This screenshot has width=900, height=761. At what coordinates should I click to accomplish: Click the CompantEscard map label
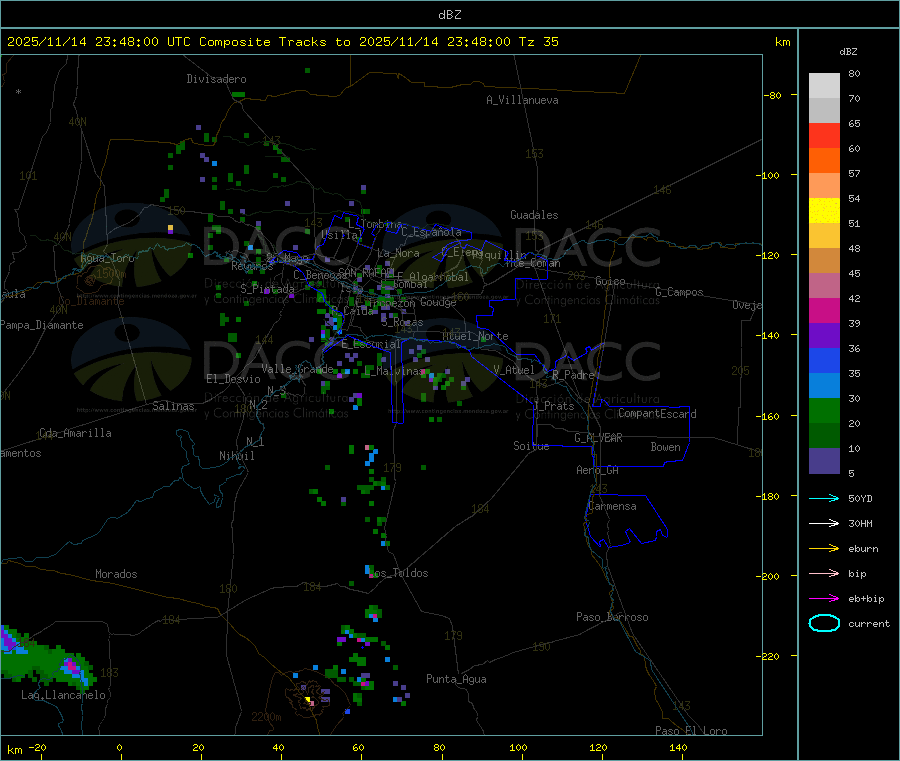(x=657, y=413)
